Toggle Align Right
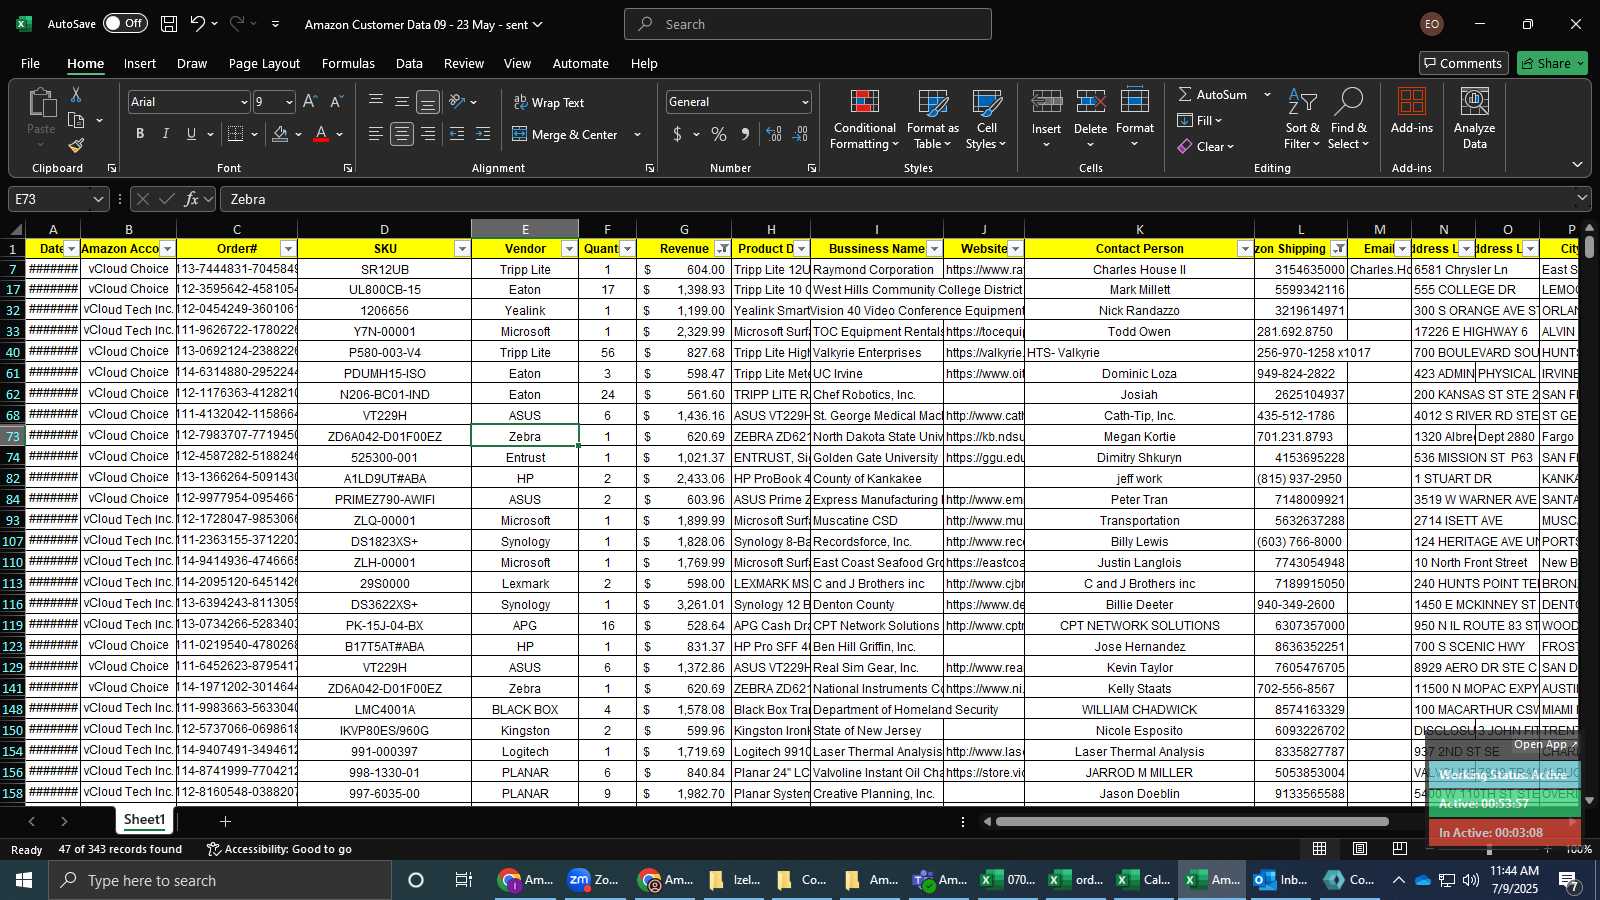This screenshot has width=1600, height=900. click(428, 134)
